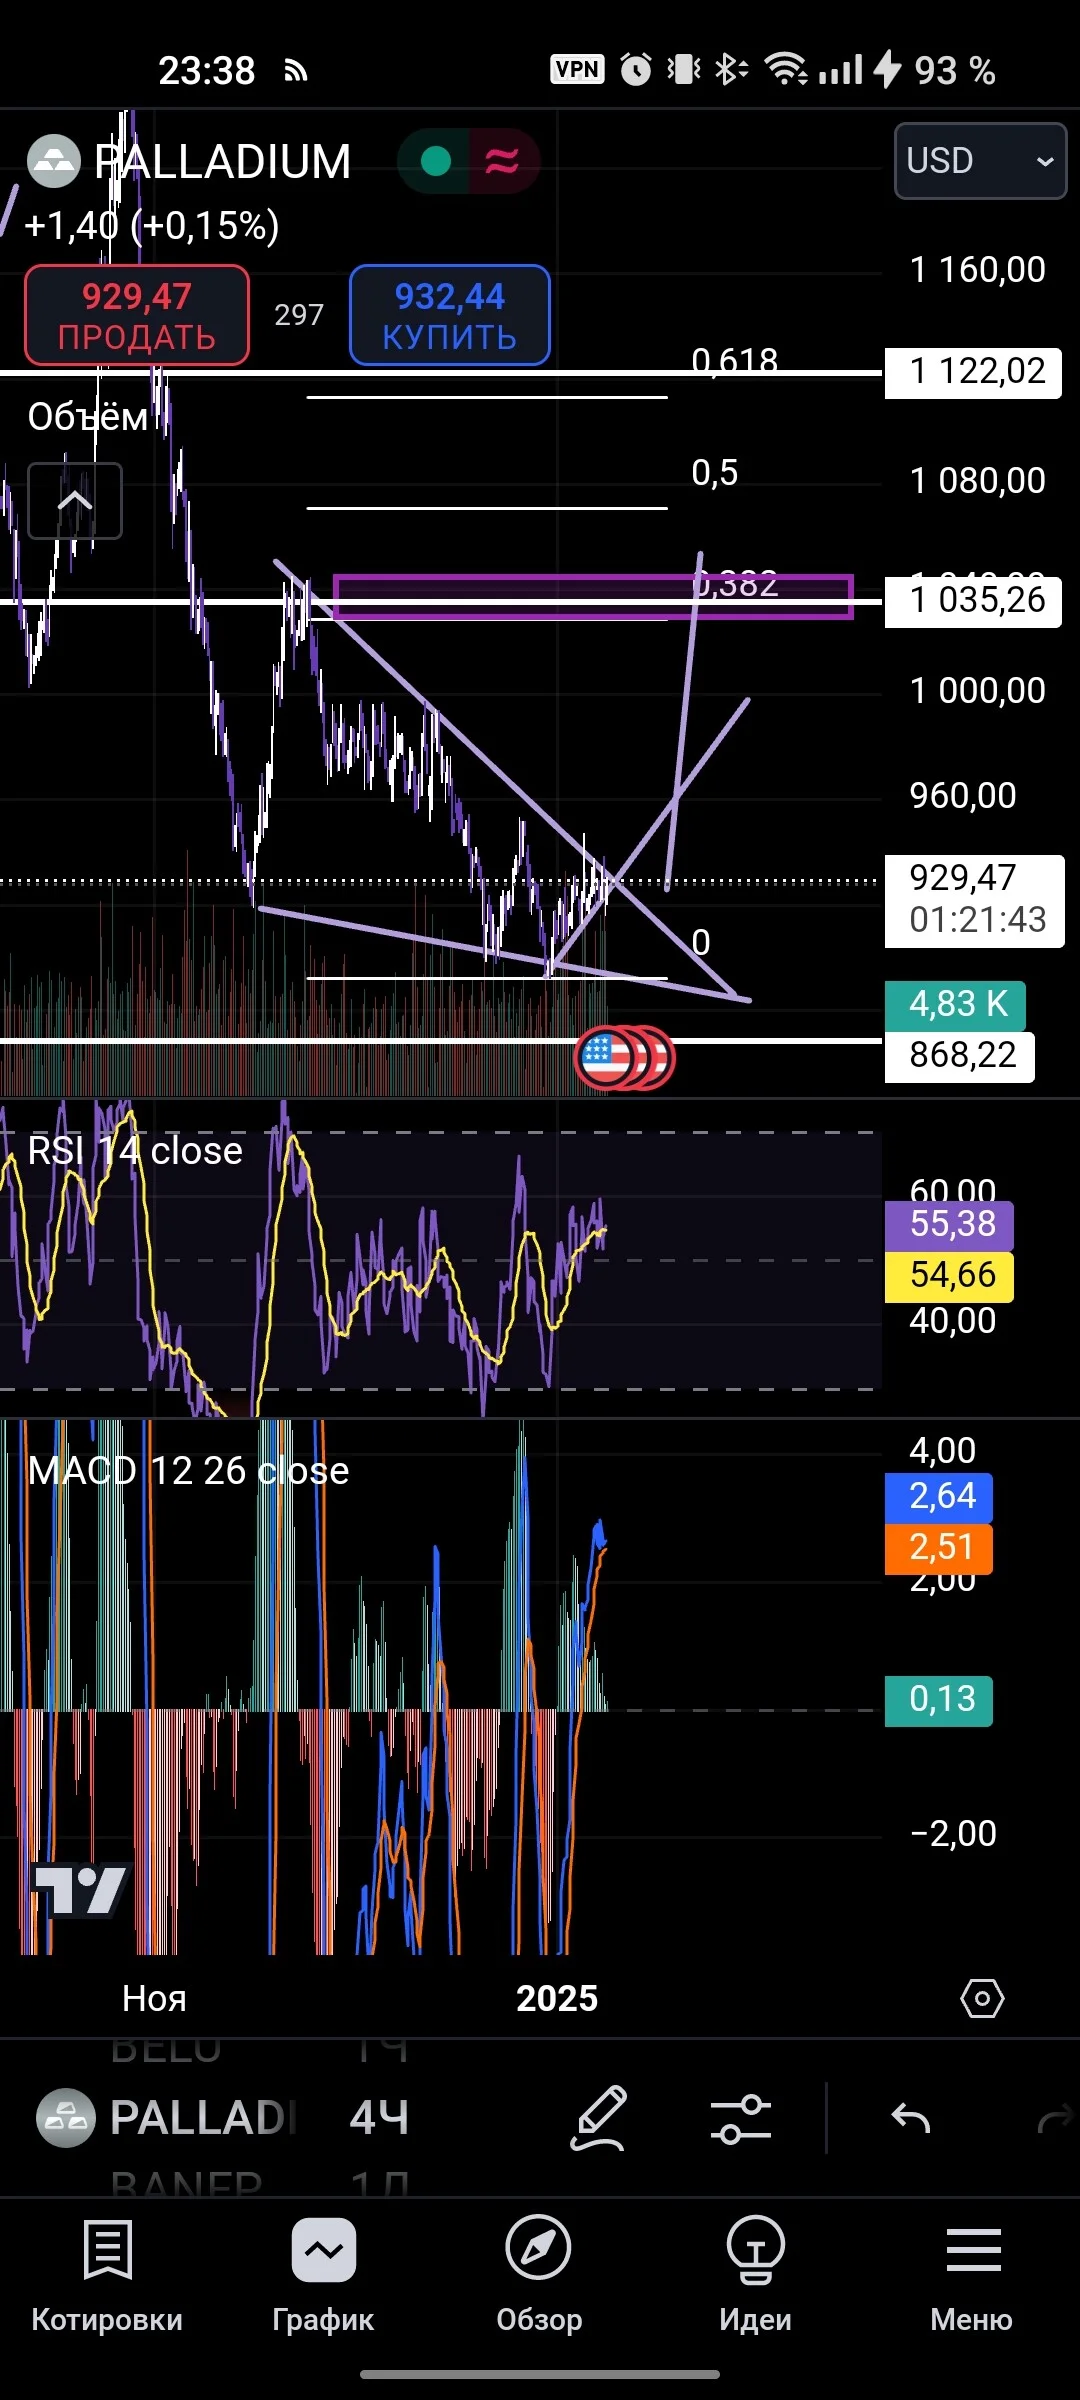Tap the alarm clock status icon
Viewport: 1080px width, 2400px height.
636,69
